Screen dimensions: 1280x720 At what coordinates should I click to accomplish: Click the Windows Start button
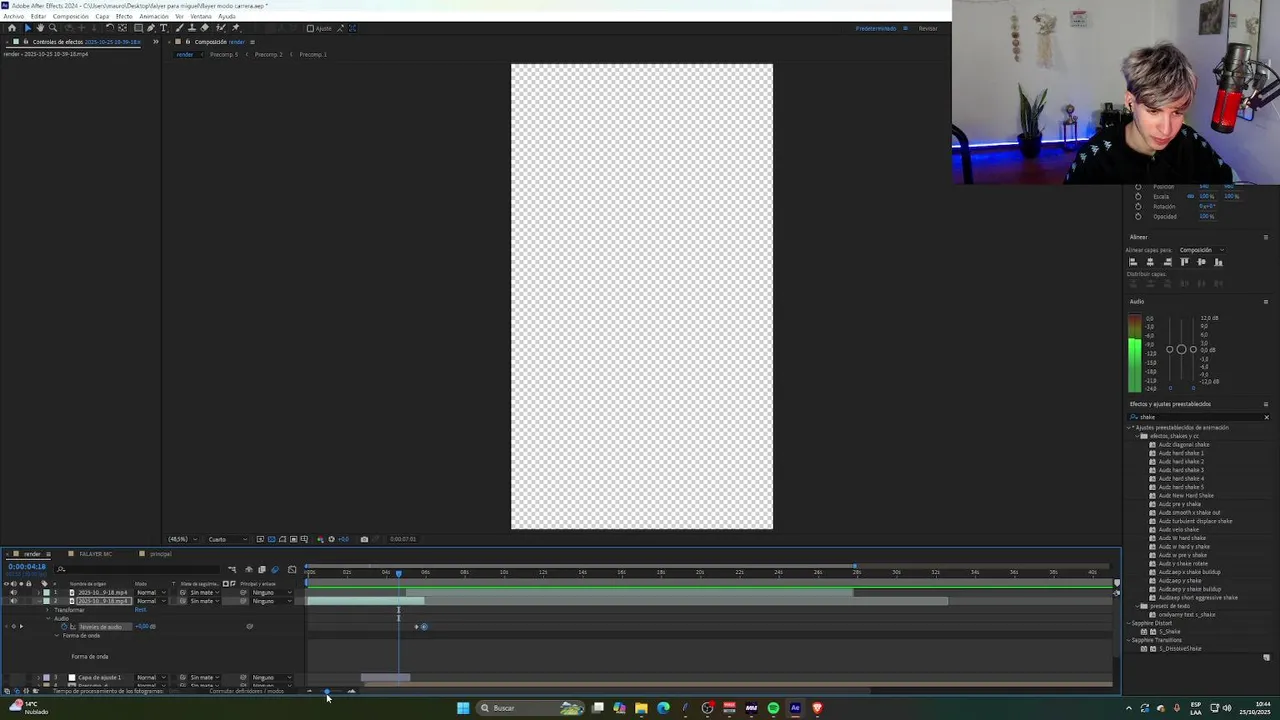click(x=463, y=708)
